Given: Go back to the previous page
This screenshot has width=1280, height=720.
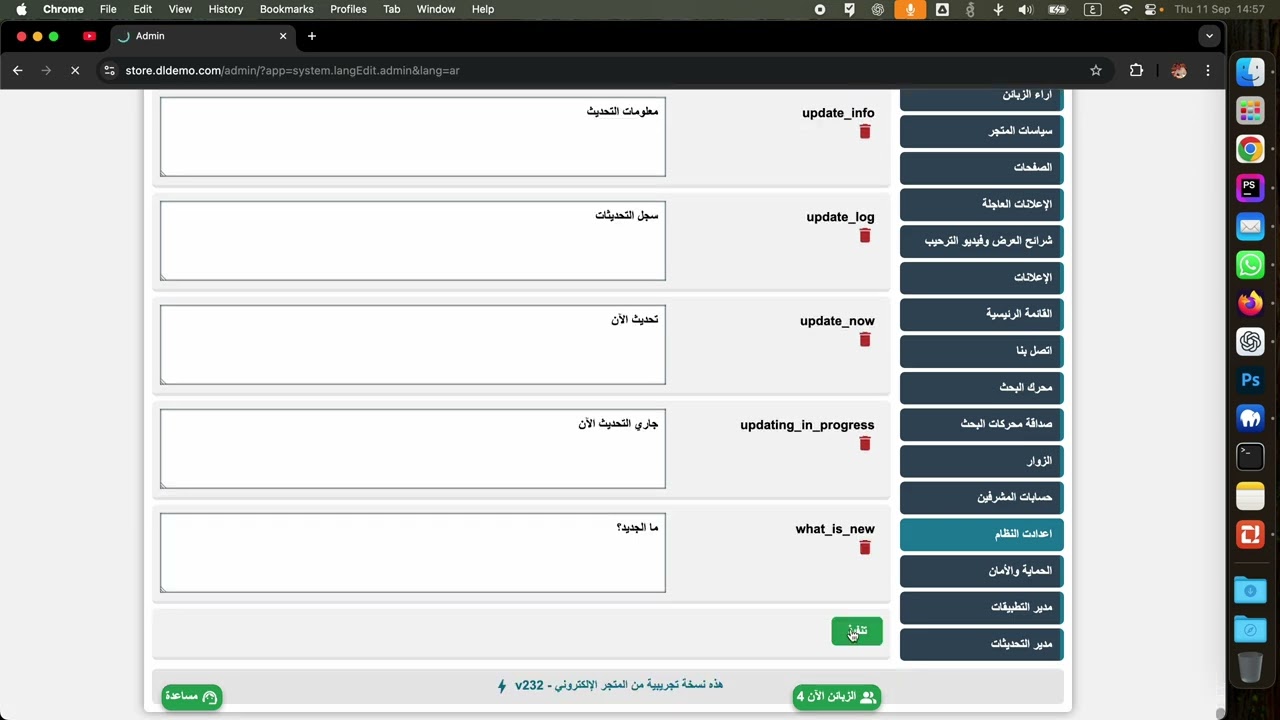Looking at the screenshot, I should (17, 70).
